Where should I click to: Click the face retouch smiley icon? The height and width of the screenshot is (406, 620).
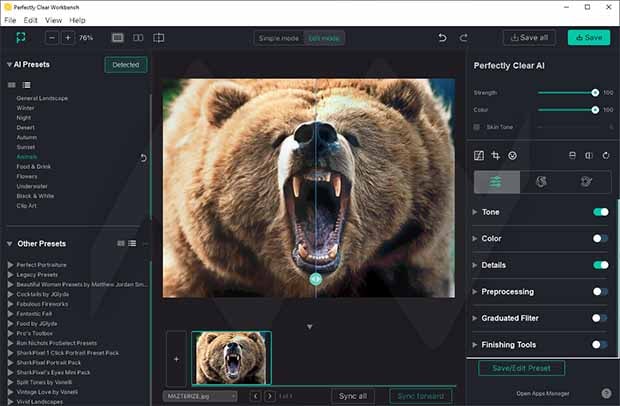[x=512, y=155]
